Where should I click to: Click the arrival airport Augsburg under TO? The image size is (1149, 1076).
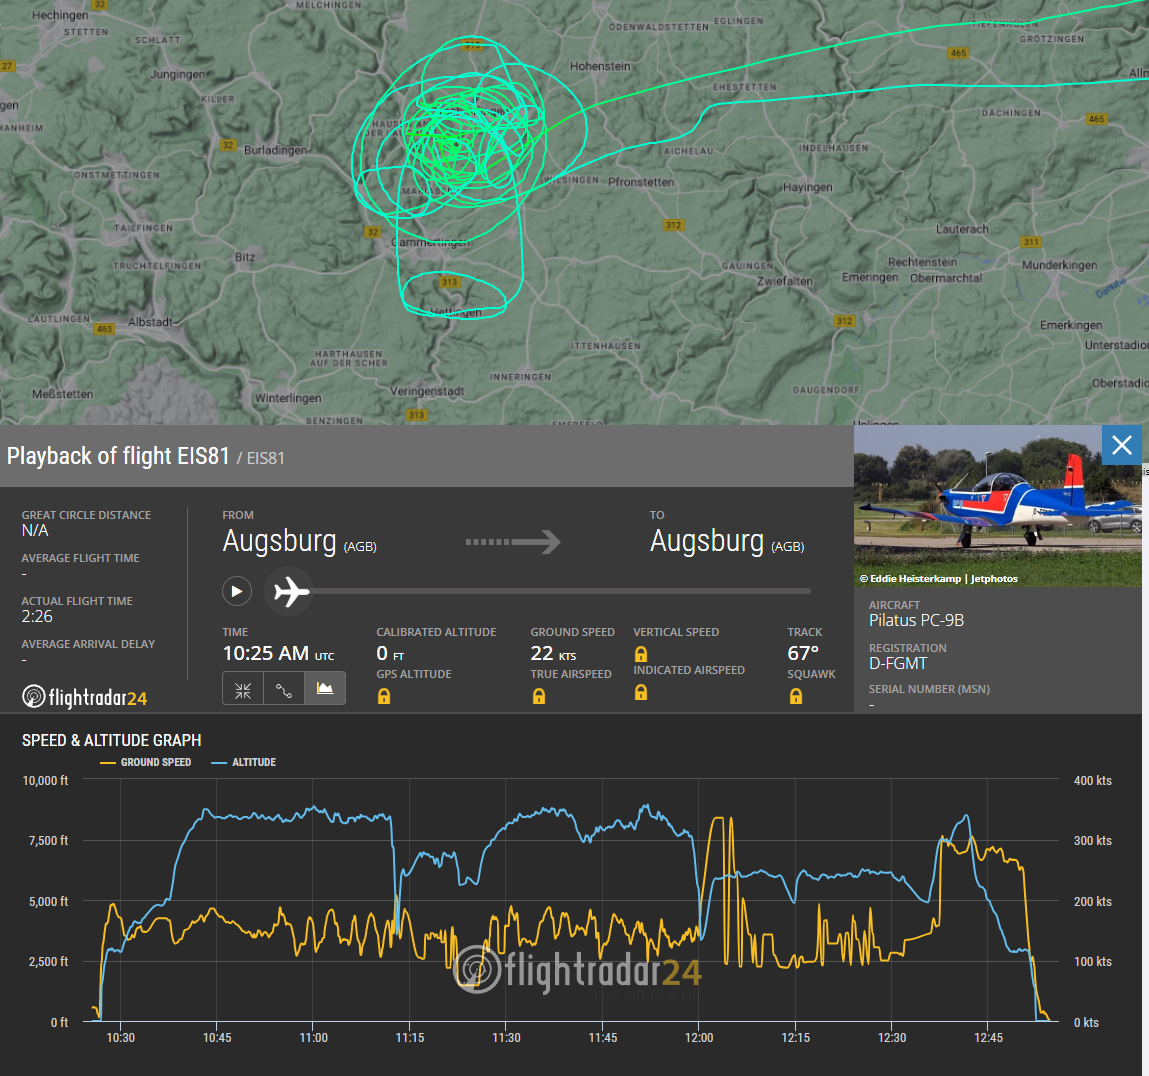pyautogui.click(x=727, y=541)
